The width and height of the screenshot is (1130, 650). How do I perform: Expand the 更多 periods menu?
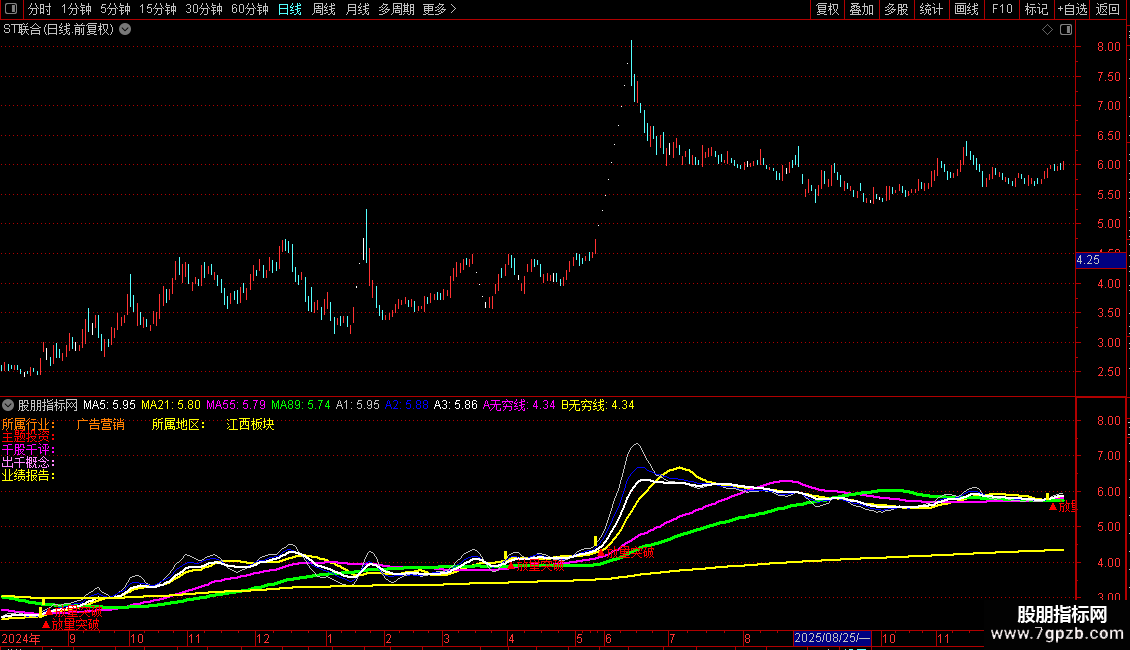point(440,9)
